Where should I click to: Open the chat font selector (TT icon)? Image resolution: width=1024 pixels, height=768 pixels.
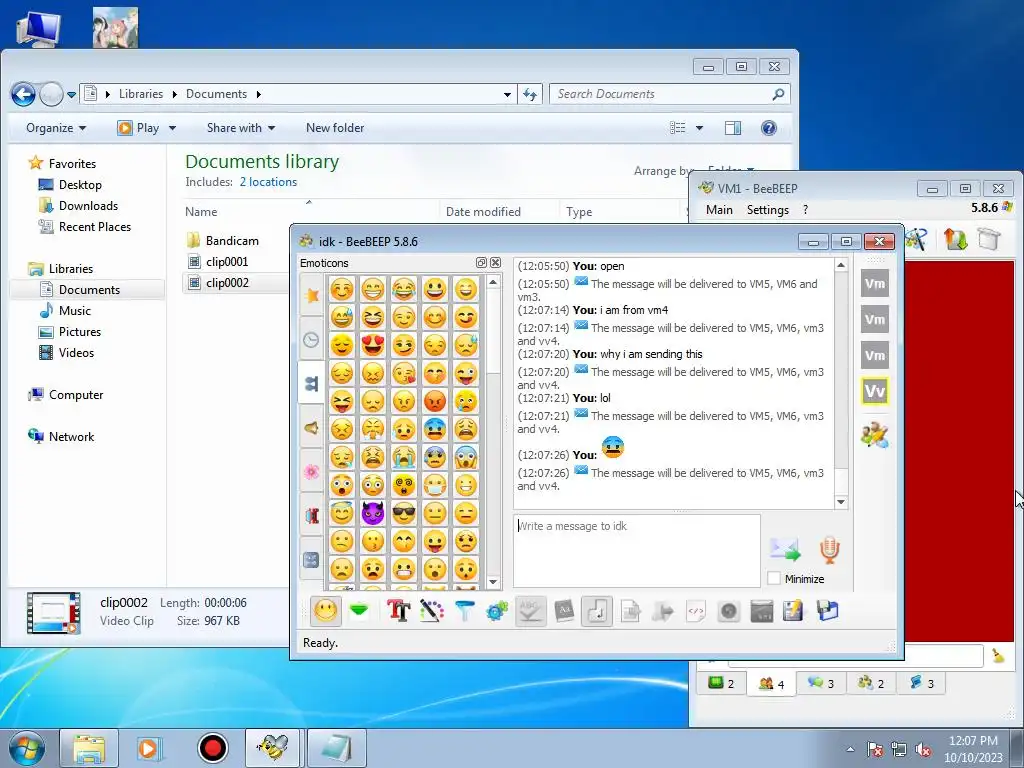click(x=398, y=611)
